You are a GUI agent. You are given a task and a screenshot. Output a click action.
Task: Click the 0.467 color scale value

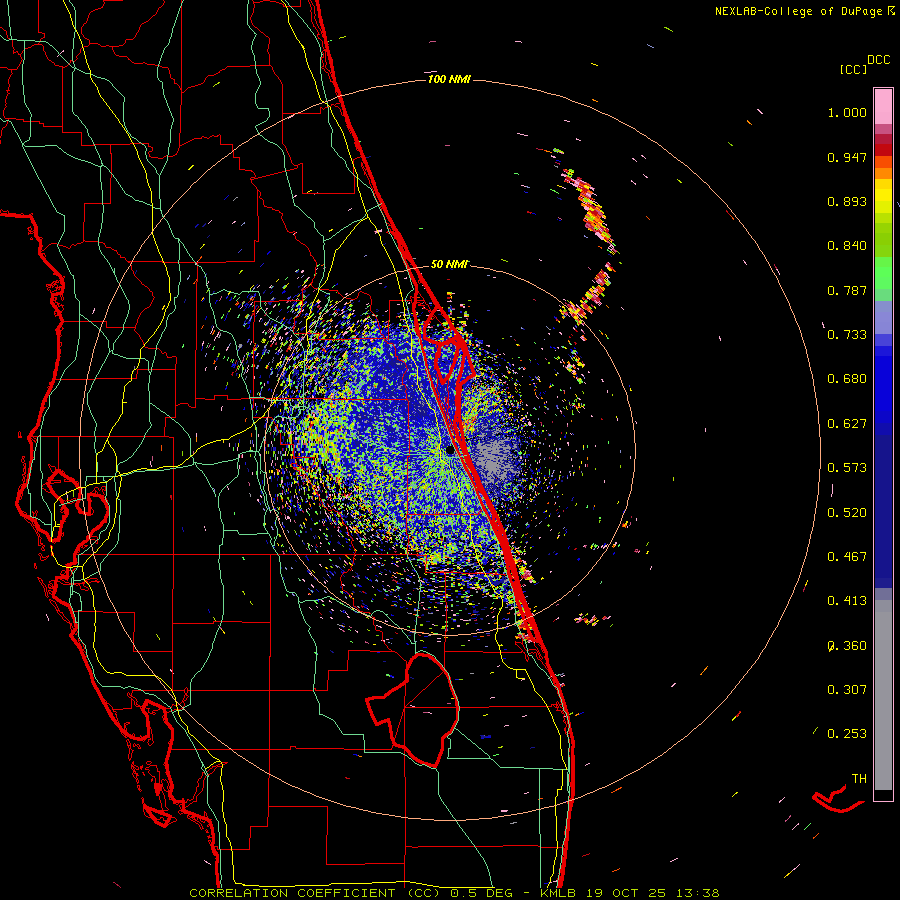click(847, 557)
